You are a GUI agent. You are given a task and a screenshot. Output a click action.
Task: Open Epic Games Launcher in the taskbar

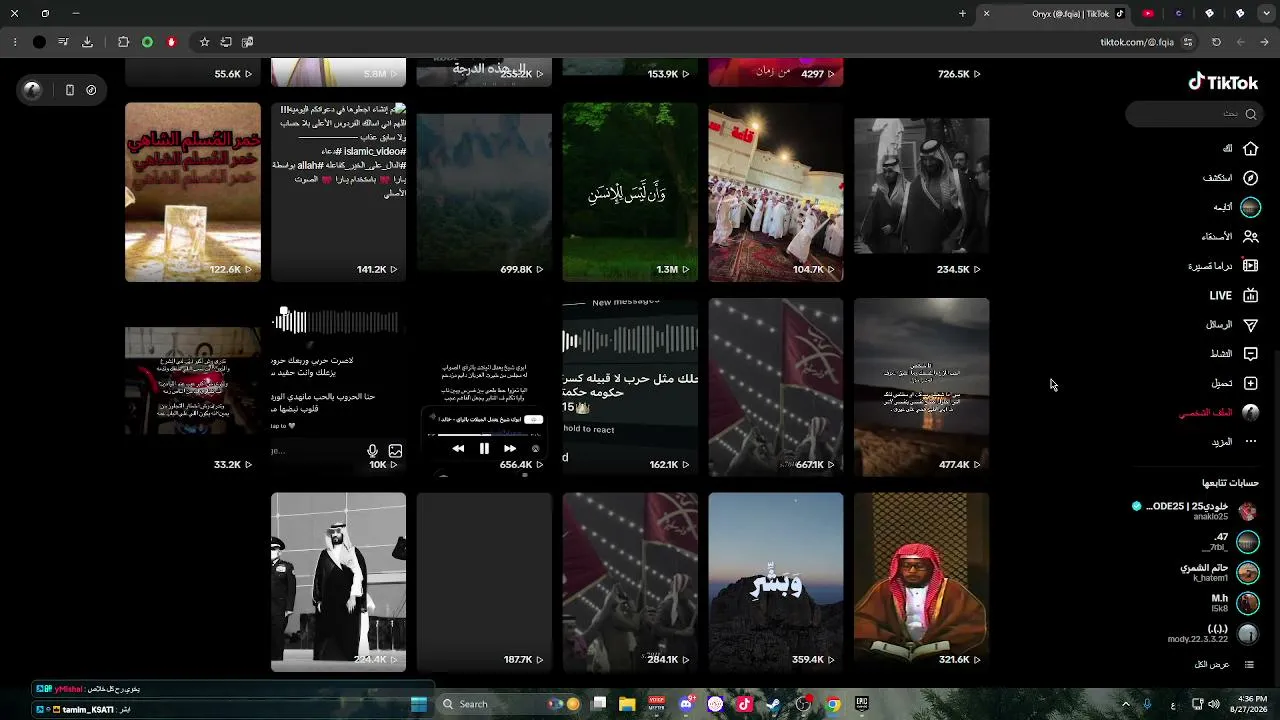[x=861, y=704]
